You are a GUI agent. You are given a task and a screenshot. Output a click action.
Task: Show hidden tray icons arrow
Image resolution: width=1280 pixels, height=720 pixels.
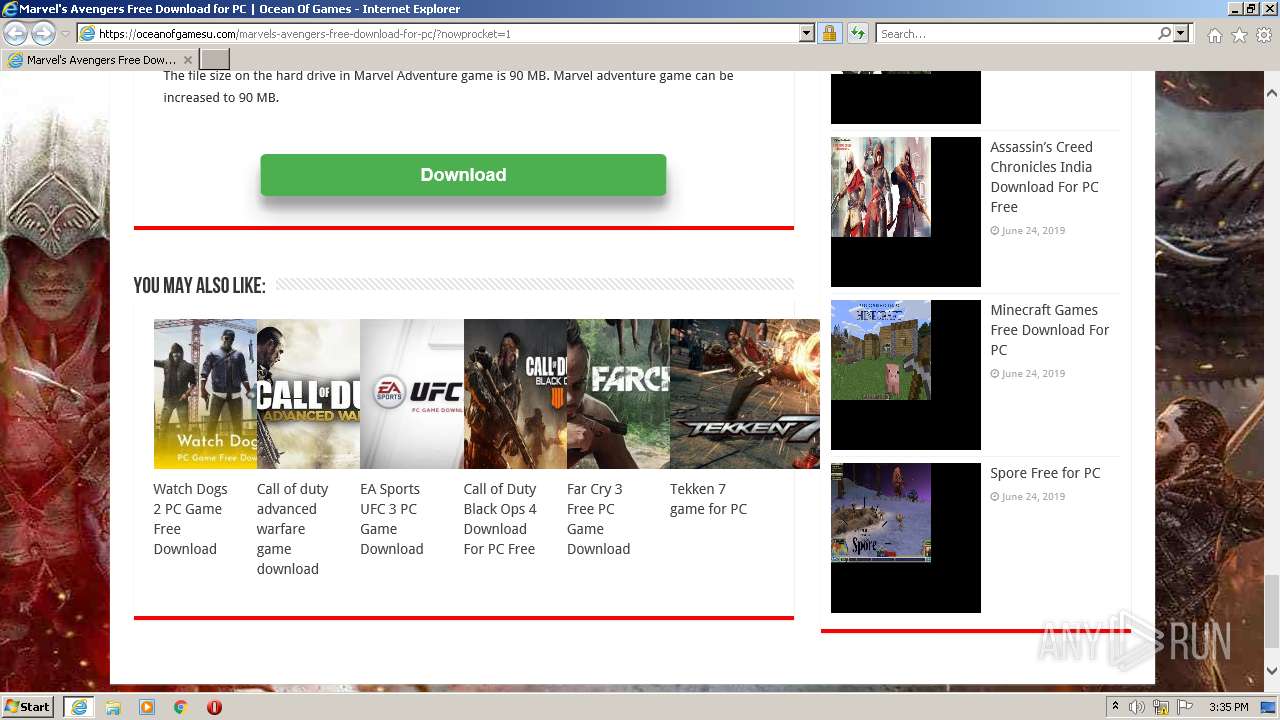point(1116,707)
